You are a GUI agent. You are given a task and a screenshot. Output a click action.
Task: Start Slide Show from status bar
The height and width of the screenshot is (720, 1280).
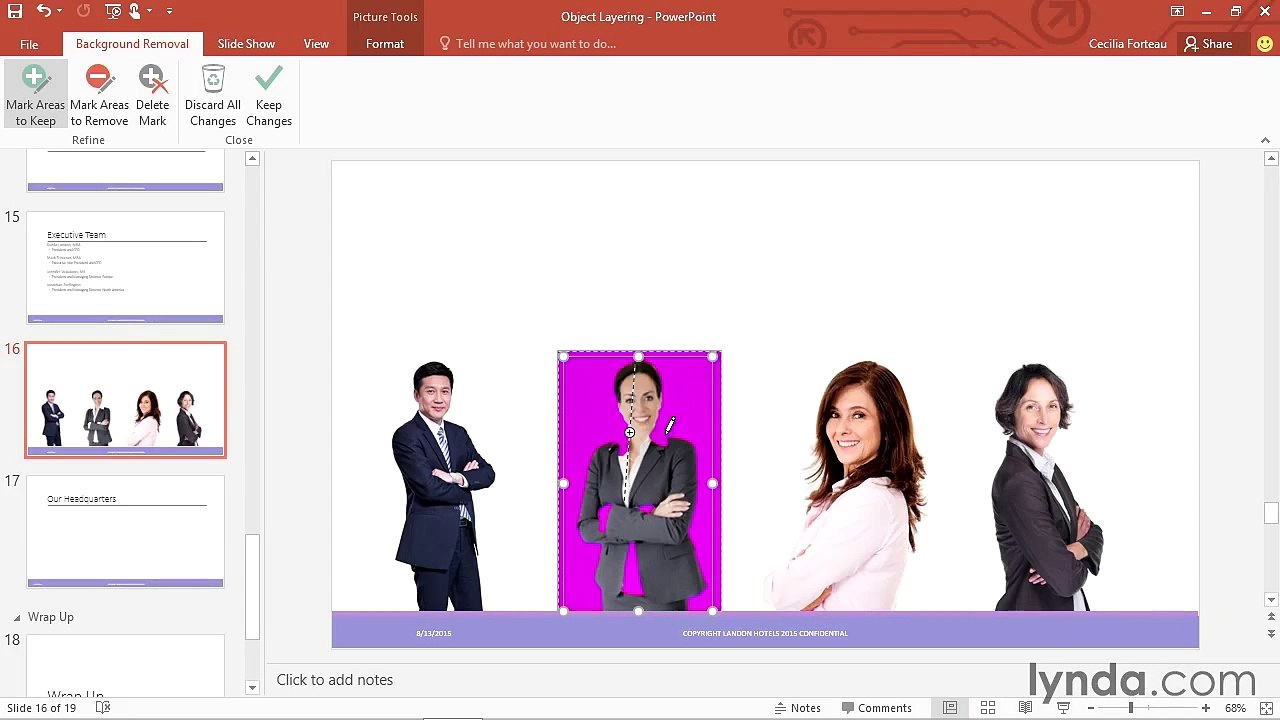click(x=1063, y=708)
